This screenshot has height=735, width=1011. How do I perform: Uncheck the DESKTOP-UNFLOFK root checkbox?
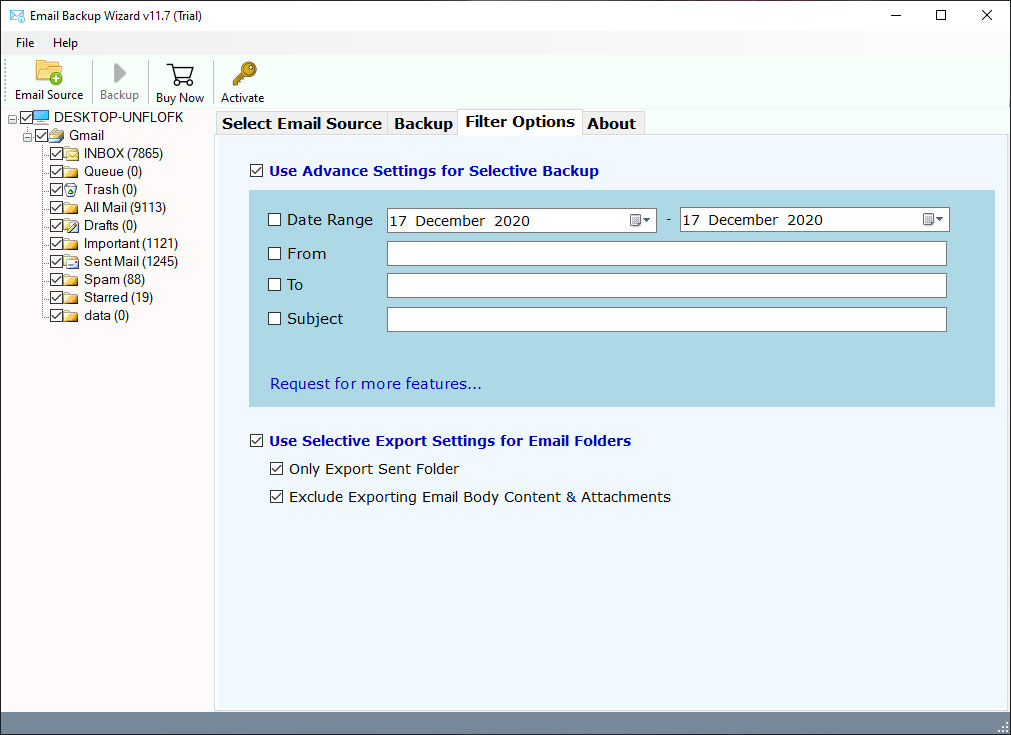click(x=26, y=117)
